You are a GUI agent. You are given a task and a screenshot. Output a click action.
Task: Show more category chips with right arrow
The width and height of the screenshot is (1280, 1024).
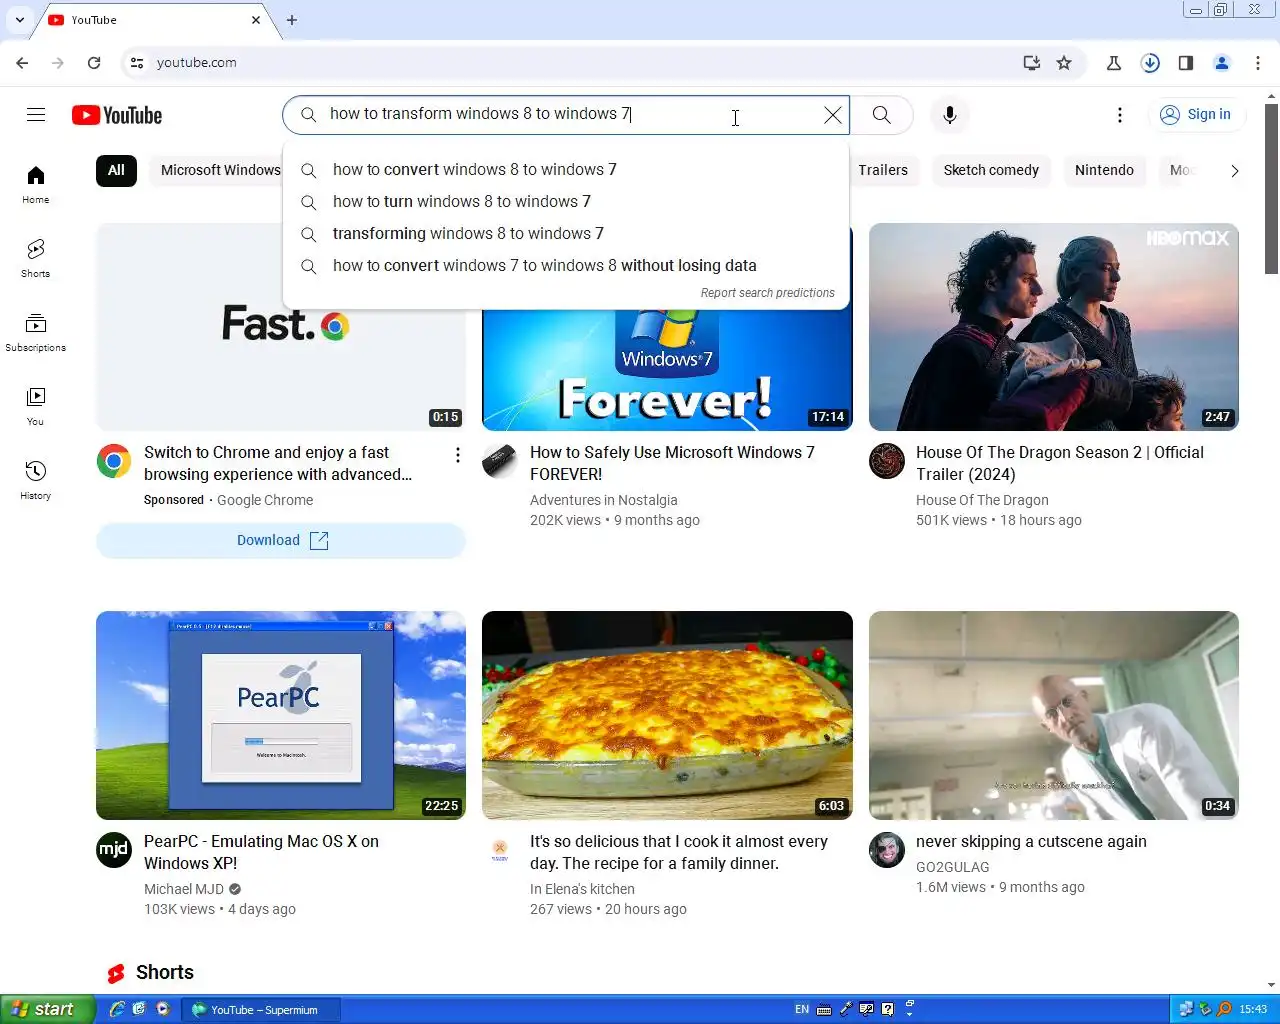pos(1234,171)
